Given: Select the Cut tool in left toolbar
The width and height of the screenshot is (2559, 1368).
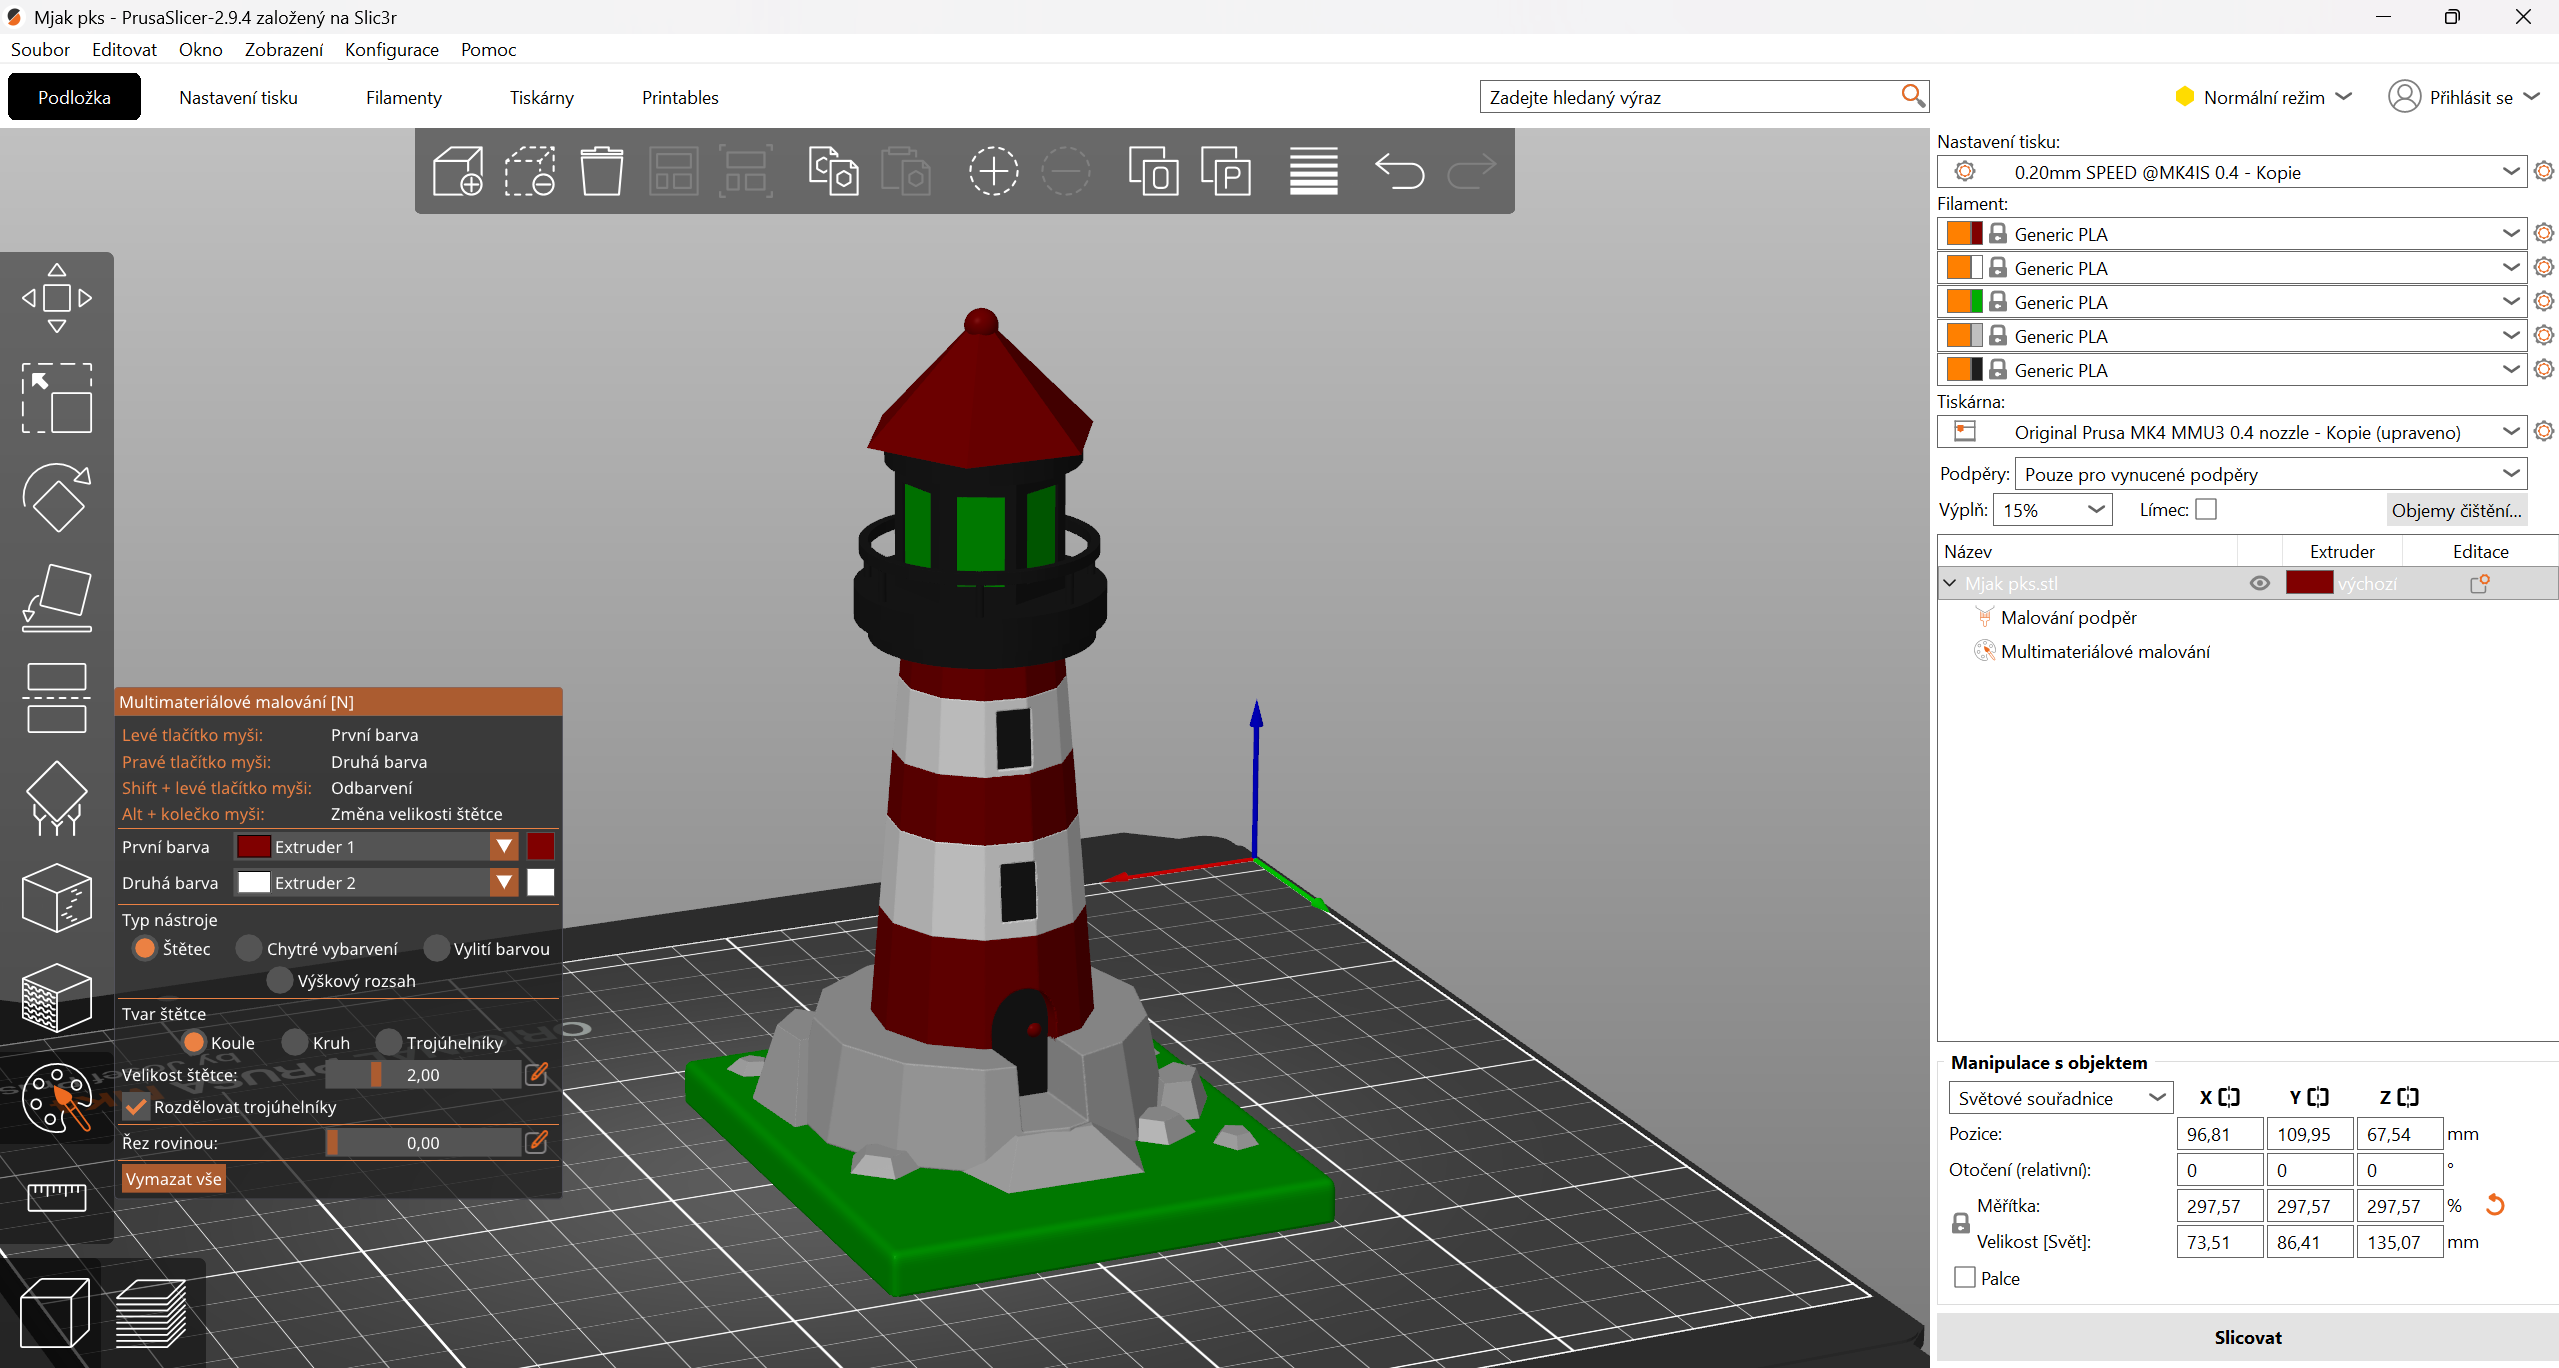Looking at the screenshot, I should point(57,697).
